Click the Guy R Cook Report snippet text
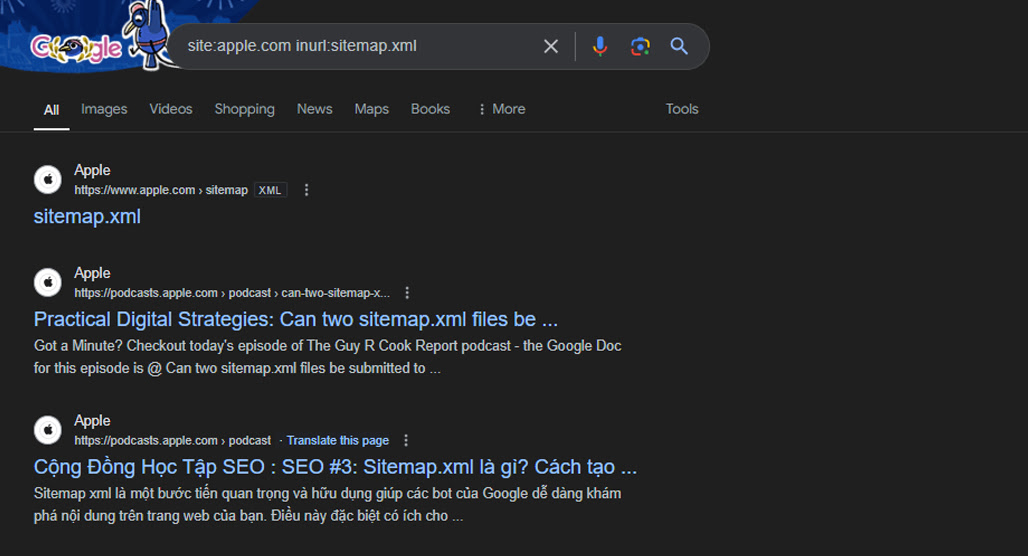Image resolution: width=1028 pixels, height=556 pixels. point(328,357)
